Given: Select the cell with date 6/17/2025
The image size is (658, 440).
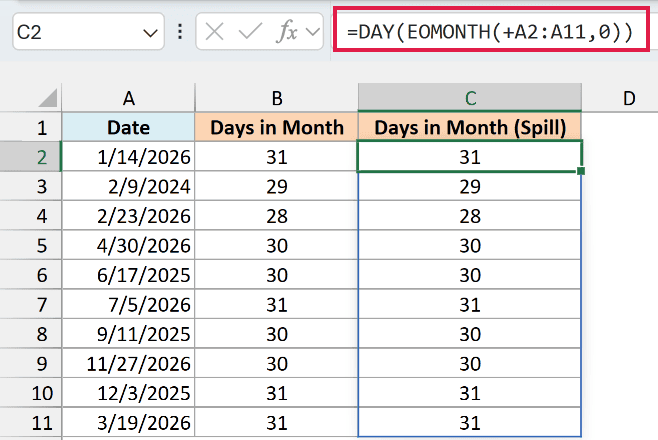Looking at the screenshot, I should [x=128, y=275].
